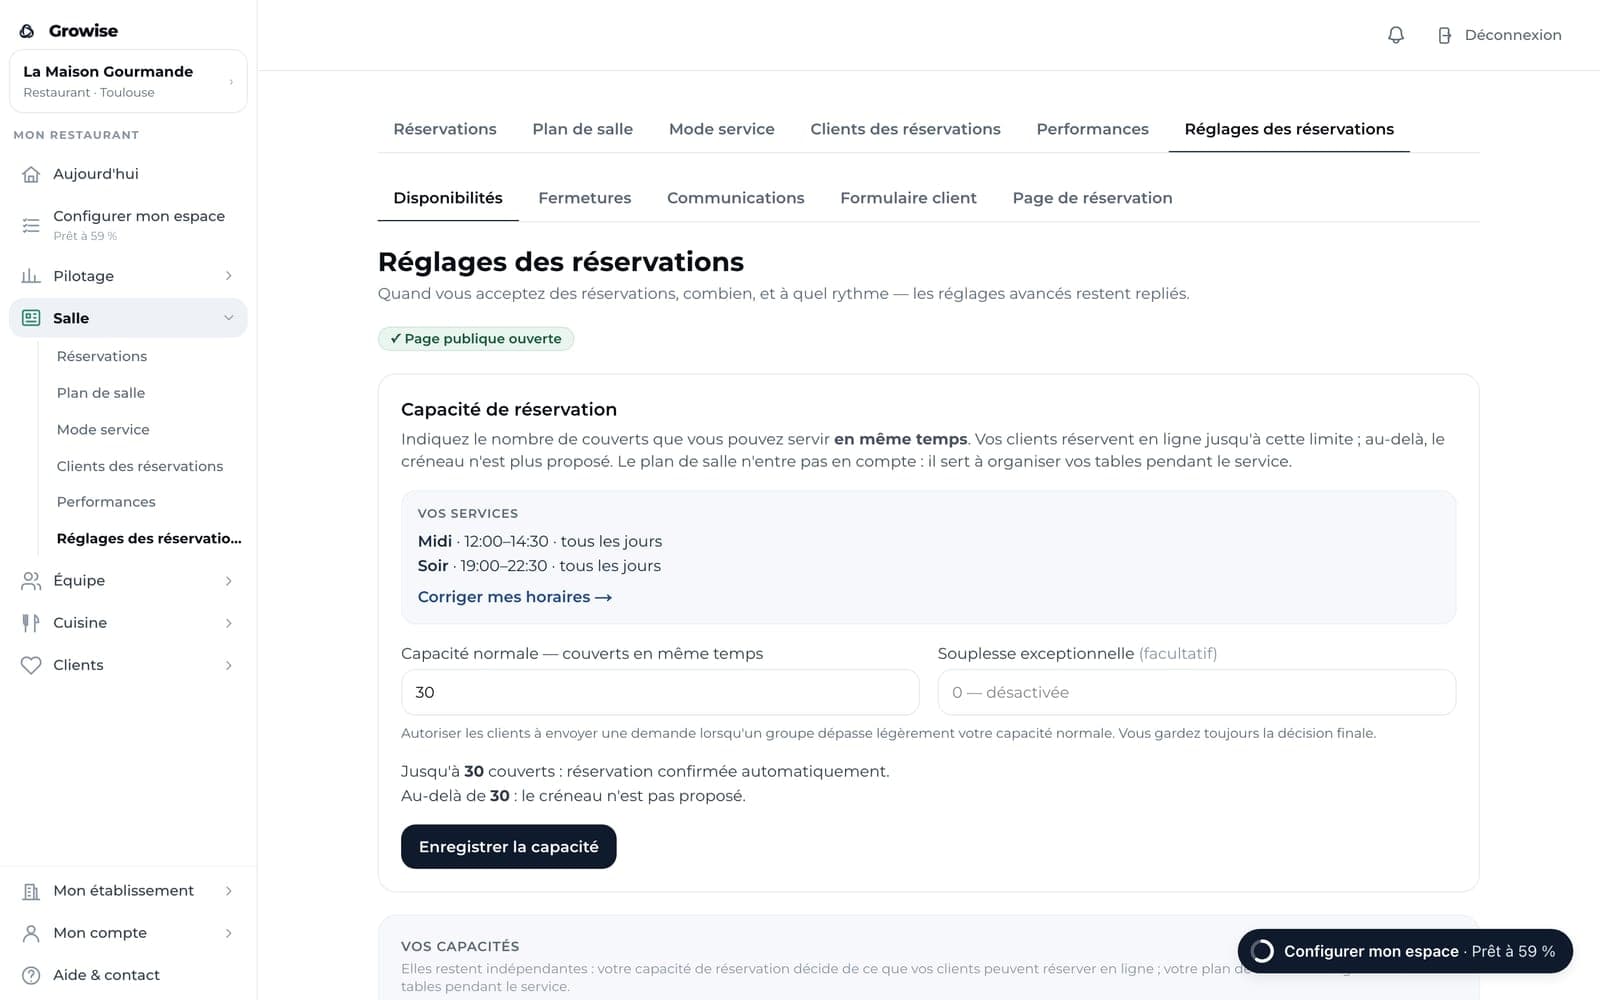
Task: Go to the Mode service top tab
Action: coord(721,129)
